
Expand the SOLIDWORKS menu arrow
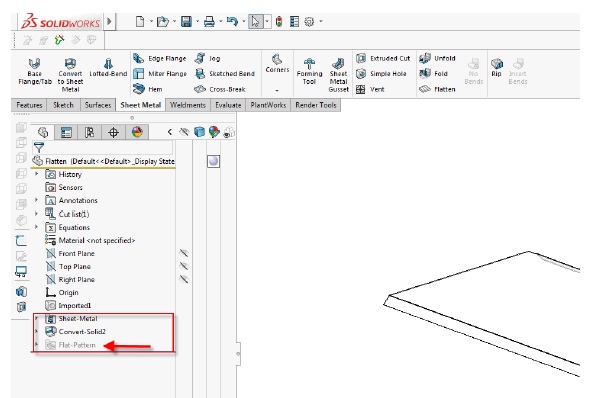tap(109, 21)
